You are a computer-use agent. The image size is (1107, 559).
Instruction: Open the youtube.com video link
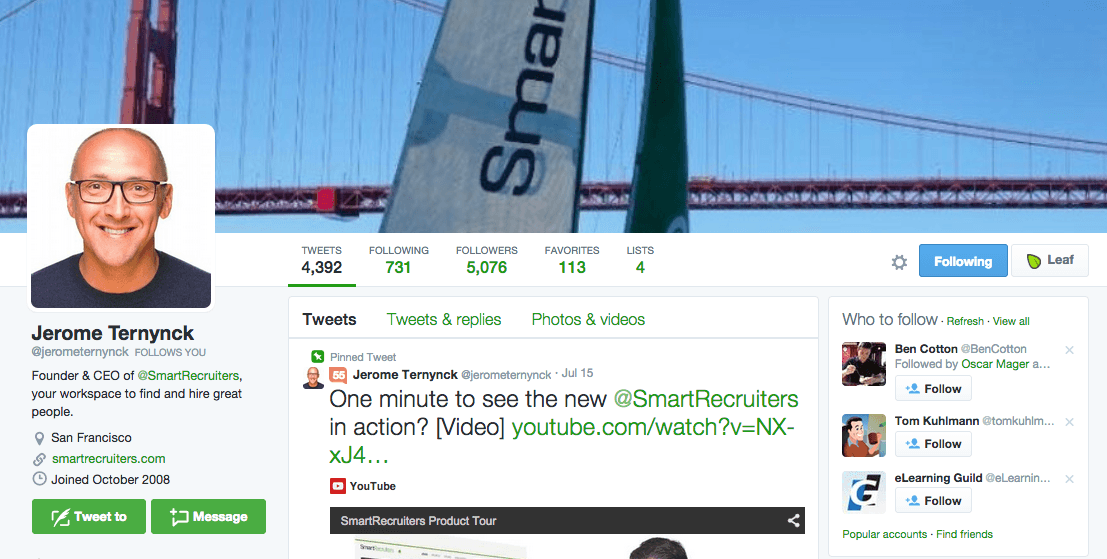coord(652,428)
